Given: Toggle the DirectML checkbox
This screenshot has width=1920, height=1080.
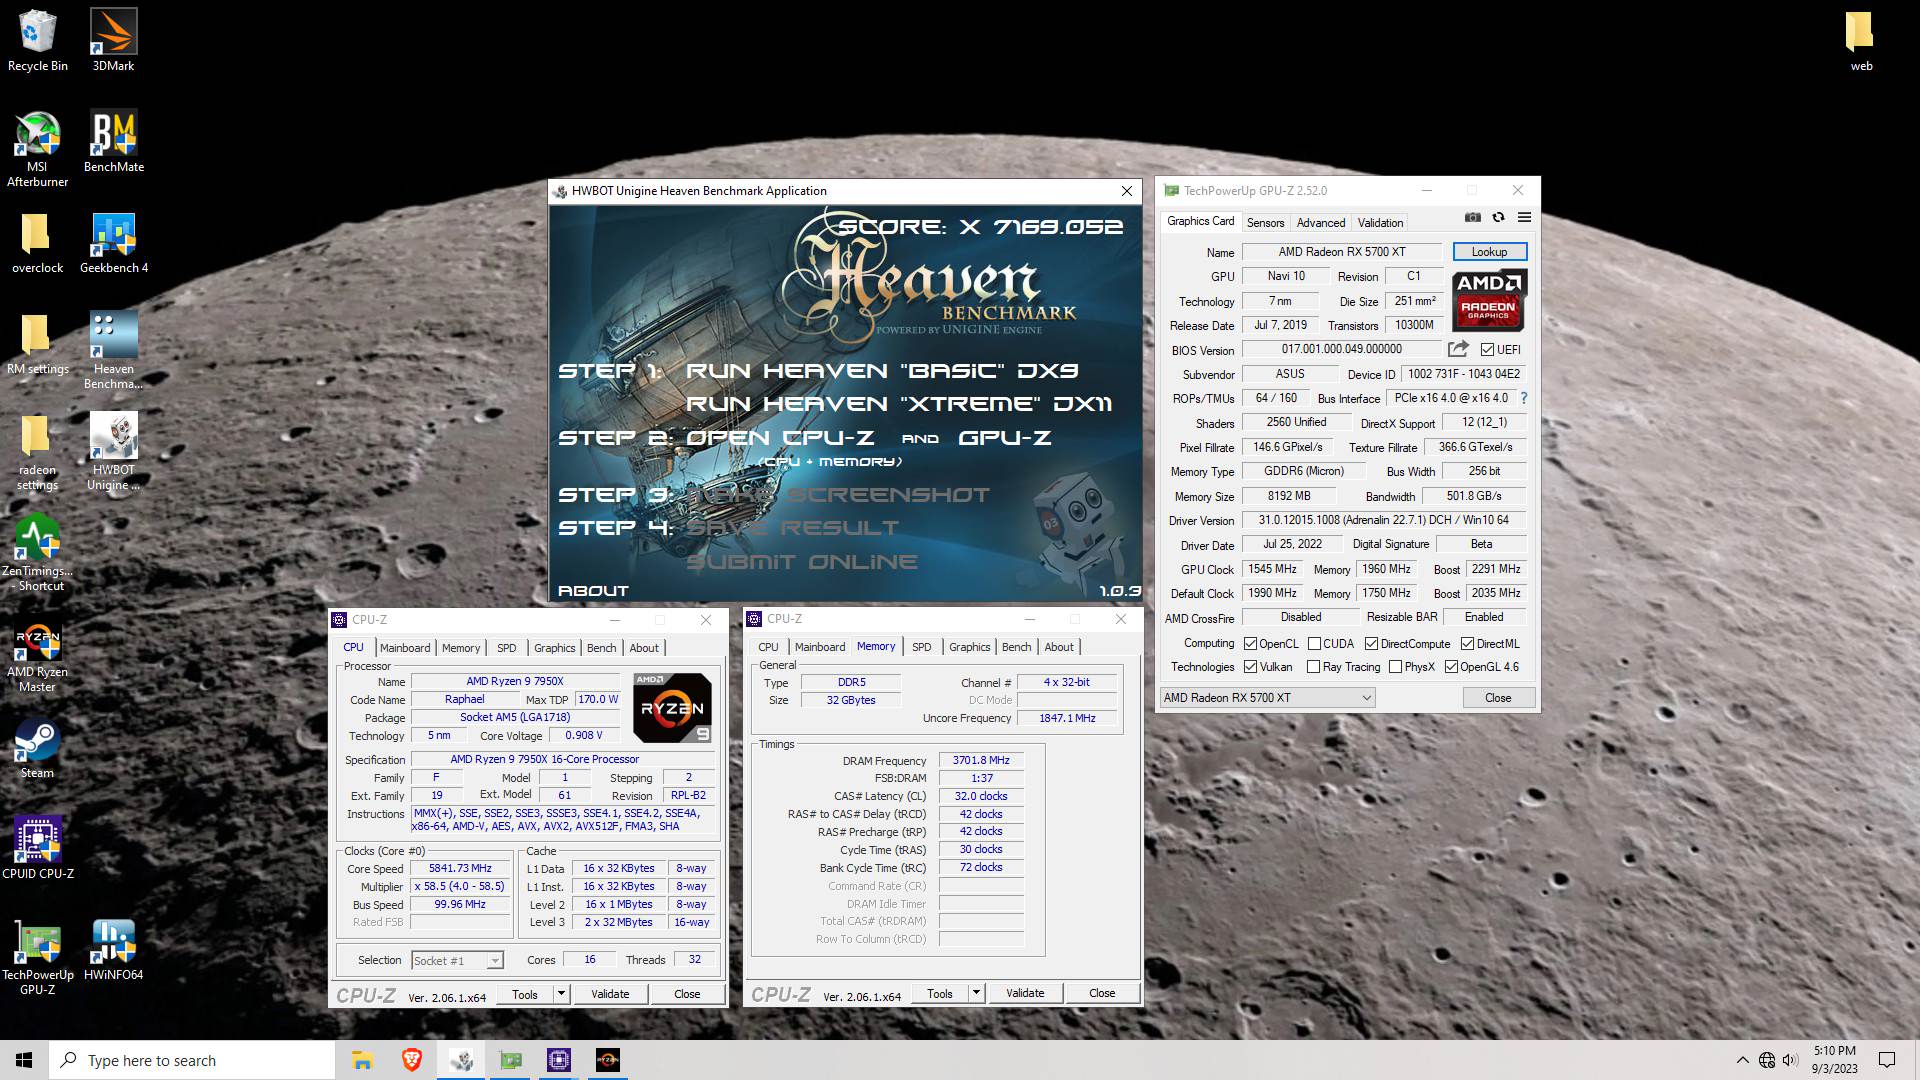Looking at the screenshot, I should coord(1467,644).
